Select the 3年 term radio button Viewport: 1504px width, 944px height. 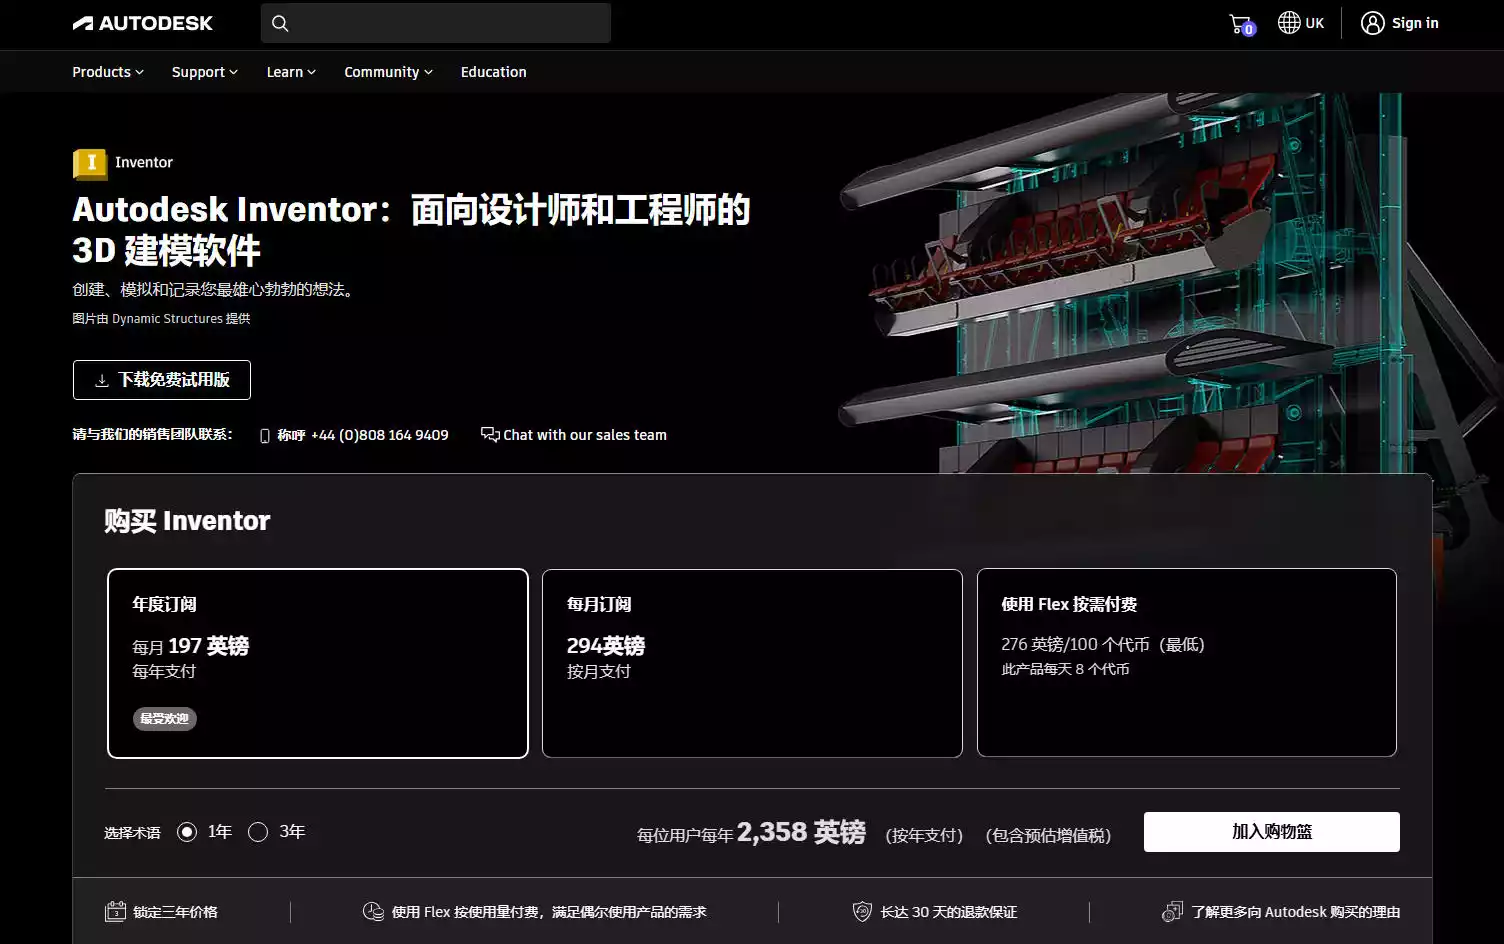pos(258,832)
